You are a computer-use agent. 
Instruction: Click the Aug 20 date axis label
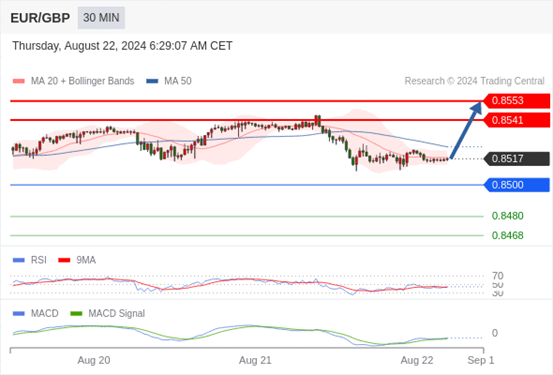tap(94, 361)
